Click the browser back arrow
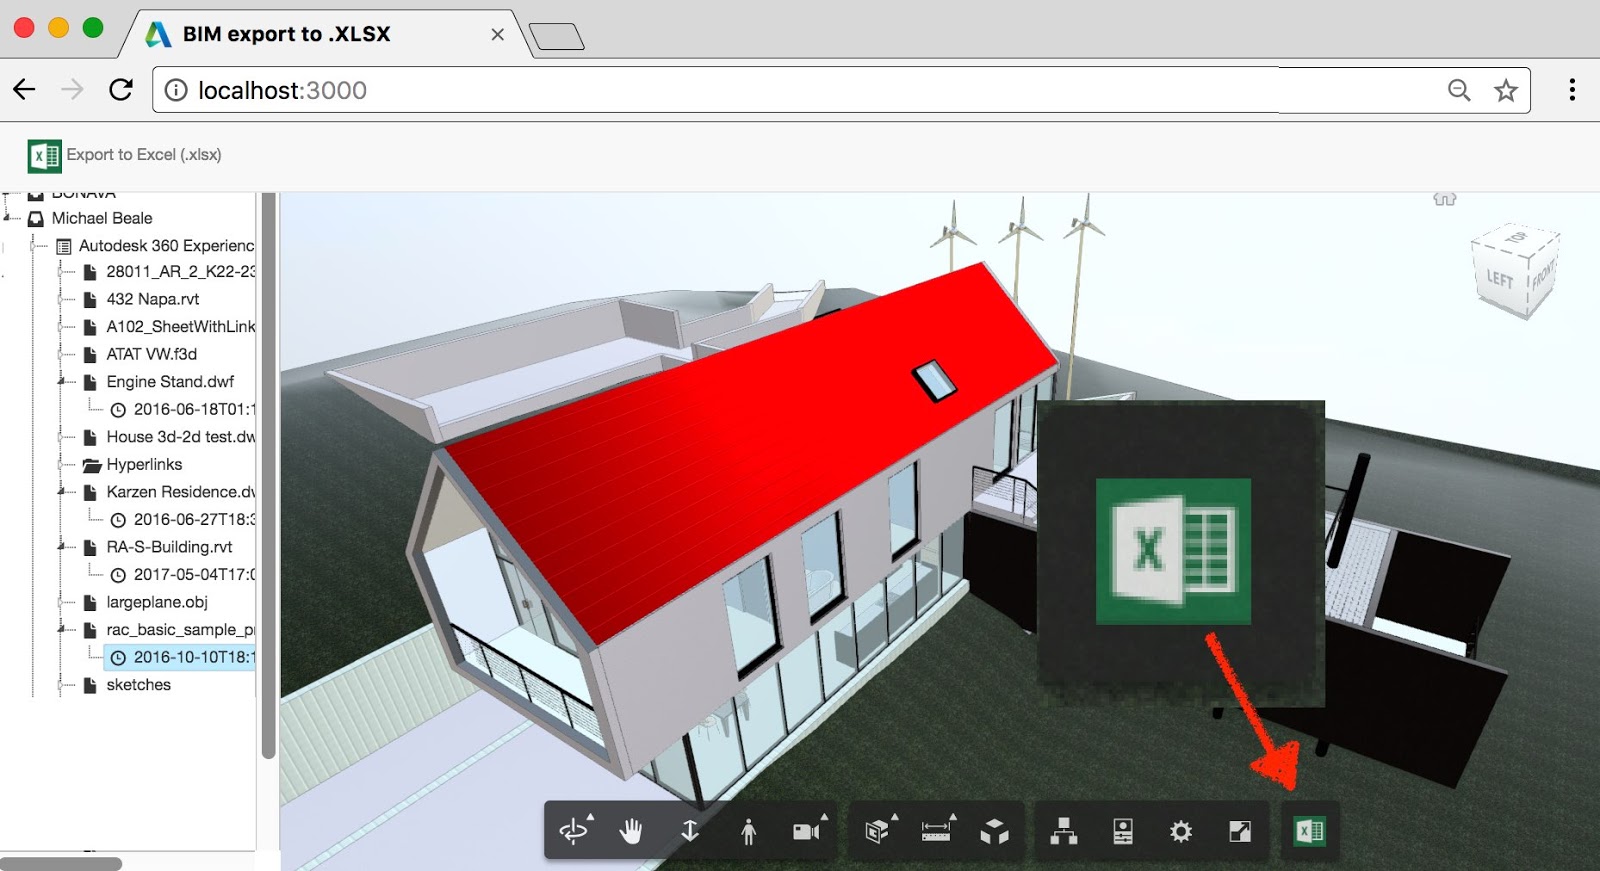 (x=25, y=90)
